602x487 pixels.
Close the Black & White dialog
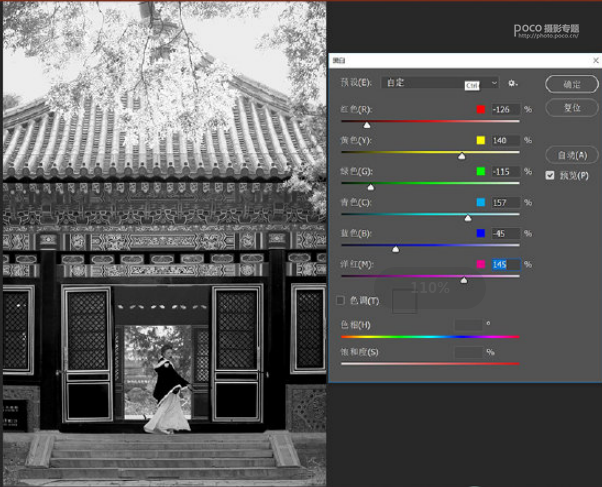point(596,60)
